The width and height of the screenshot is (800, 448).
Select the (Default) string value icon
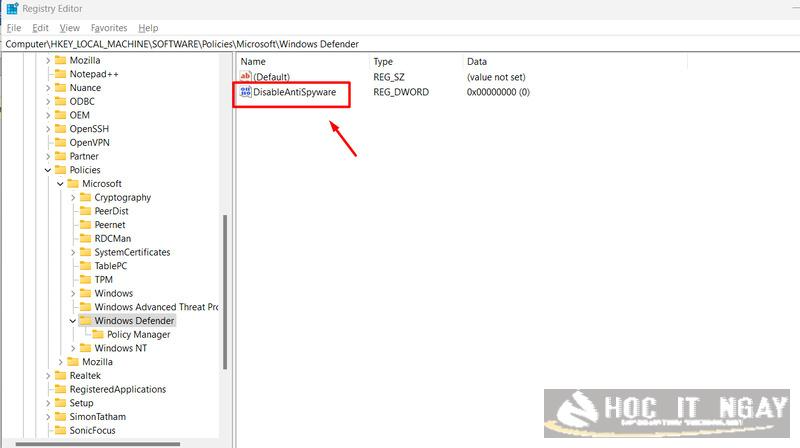[x=245, y=77]
